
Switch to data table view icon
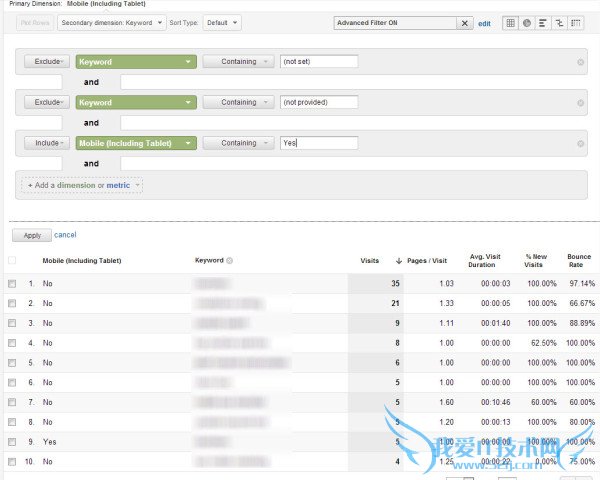[x=510, y=23]
